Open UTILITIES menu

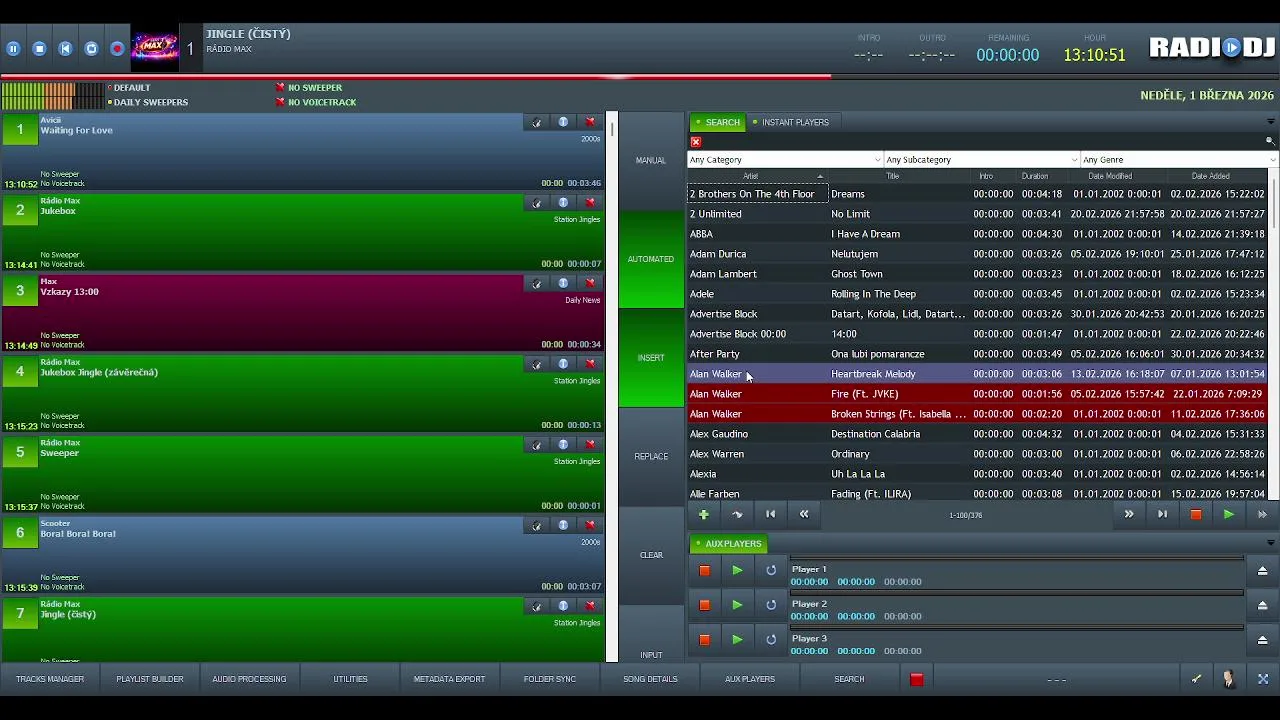click(350, 679)
